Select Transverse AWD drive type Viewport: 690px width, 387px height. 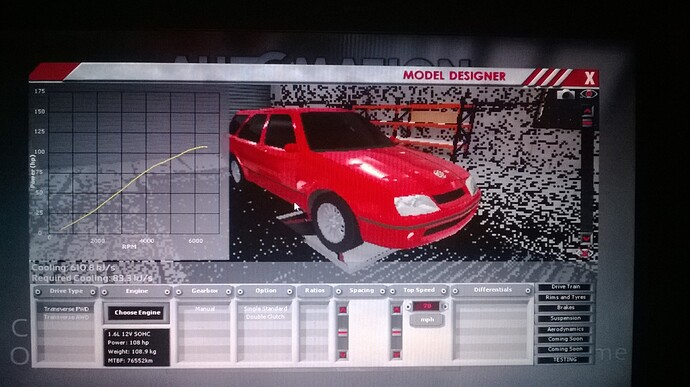tap(66, 317)
